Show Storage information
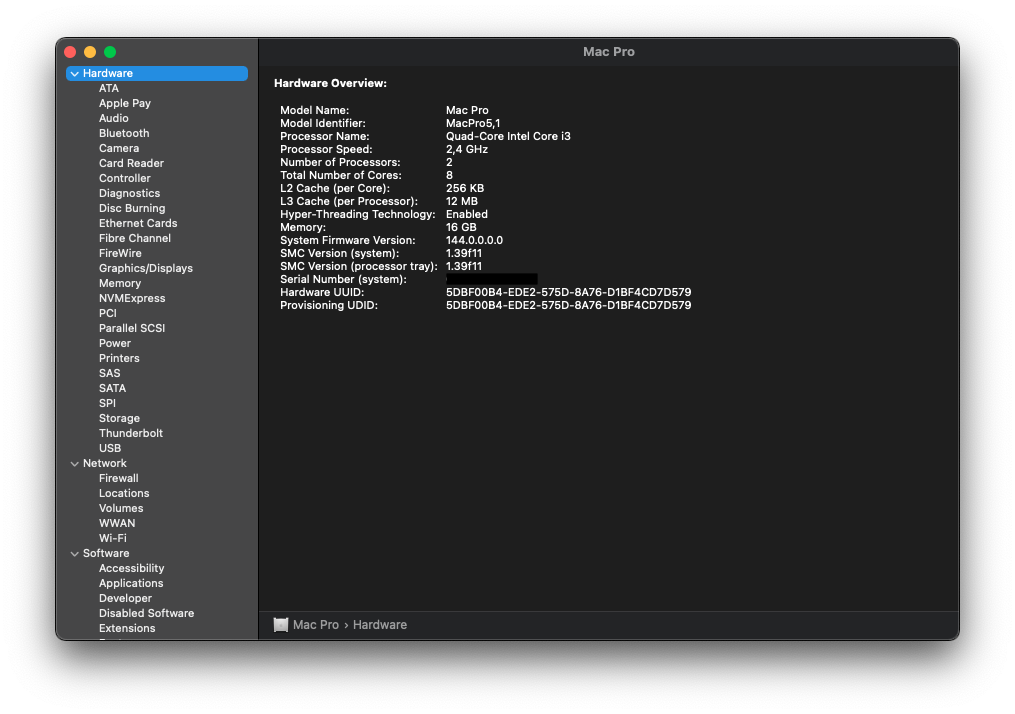1015x714 pixels. [119, 418]
